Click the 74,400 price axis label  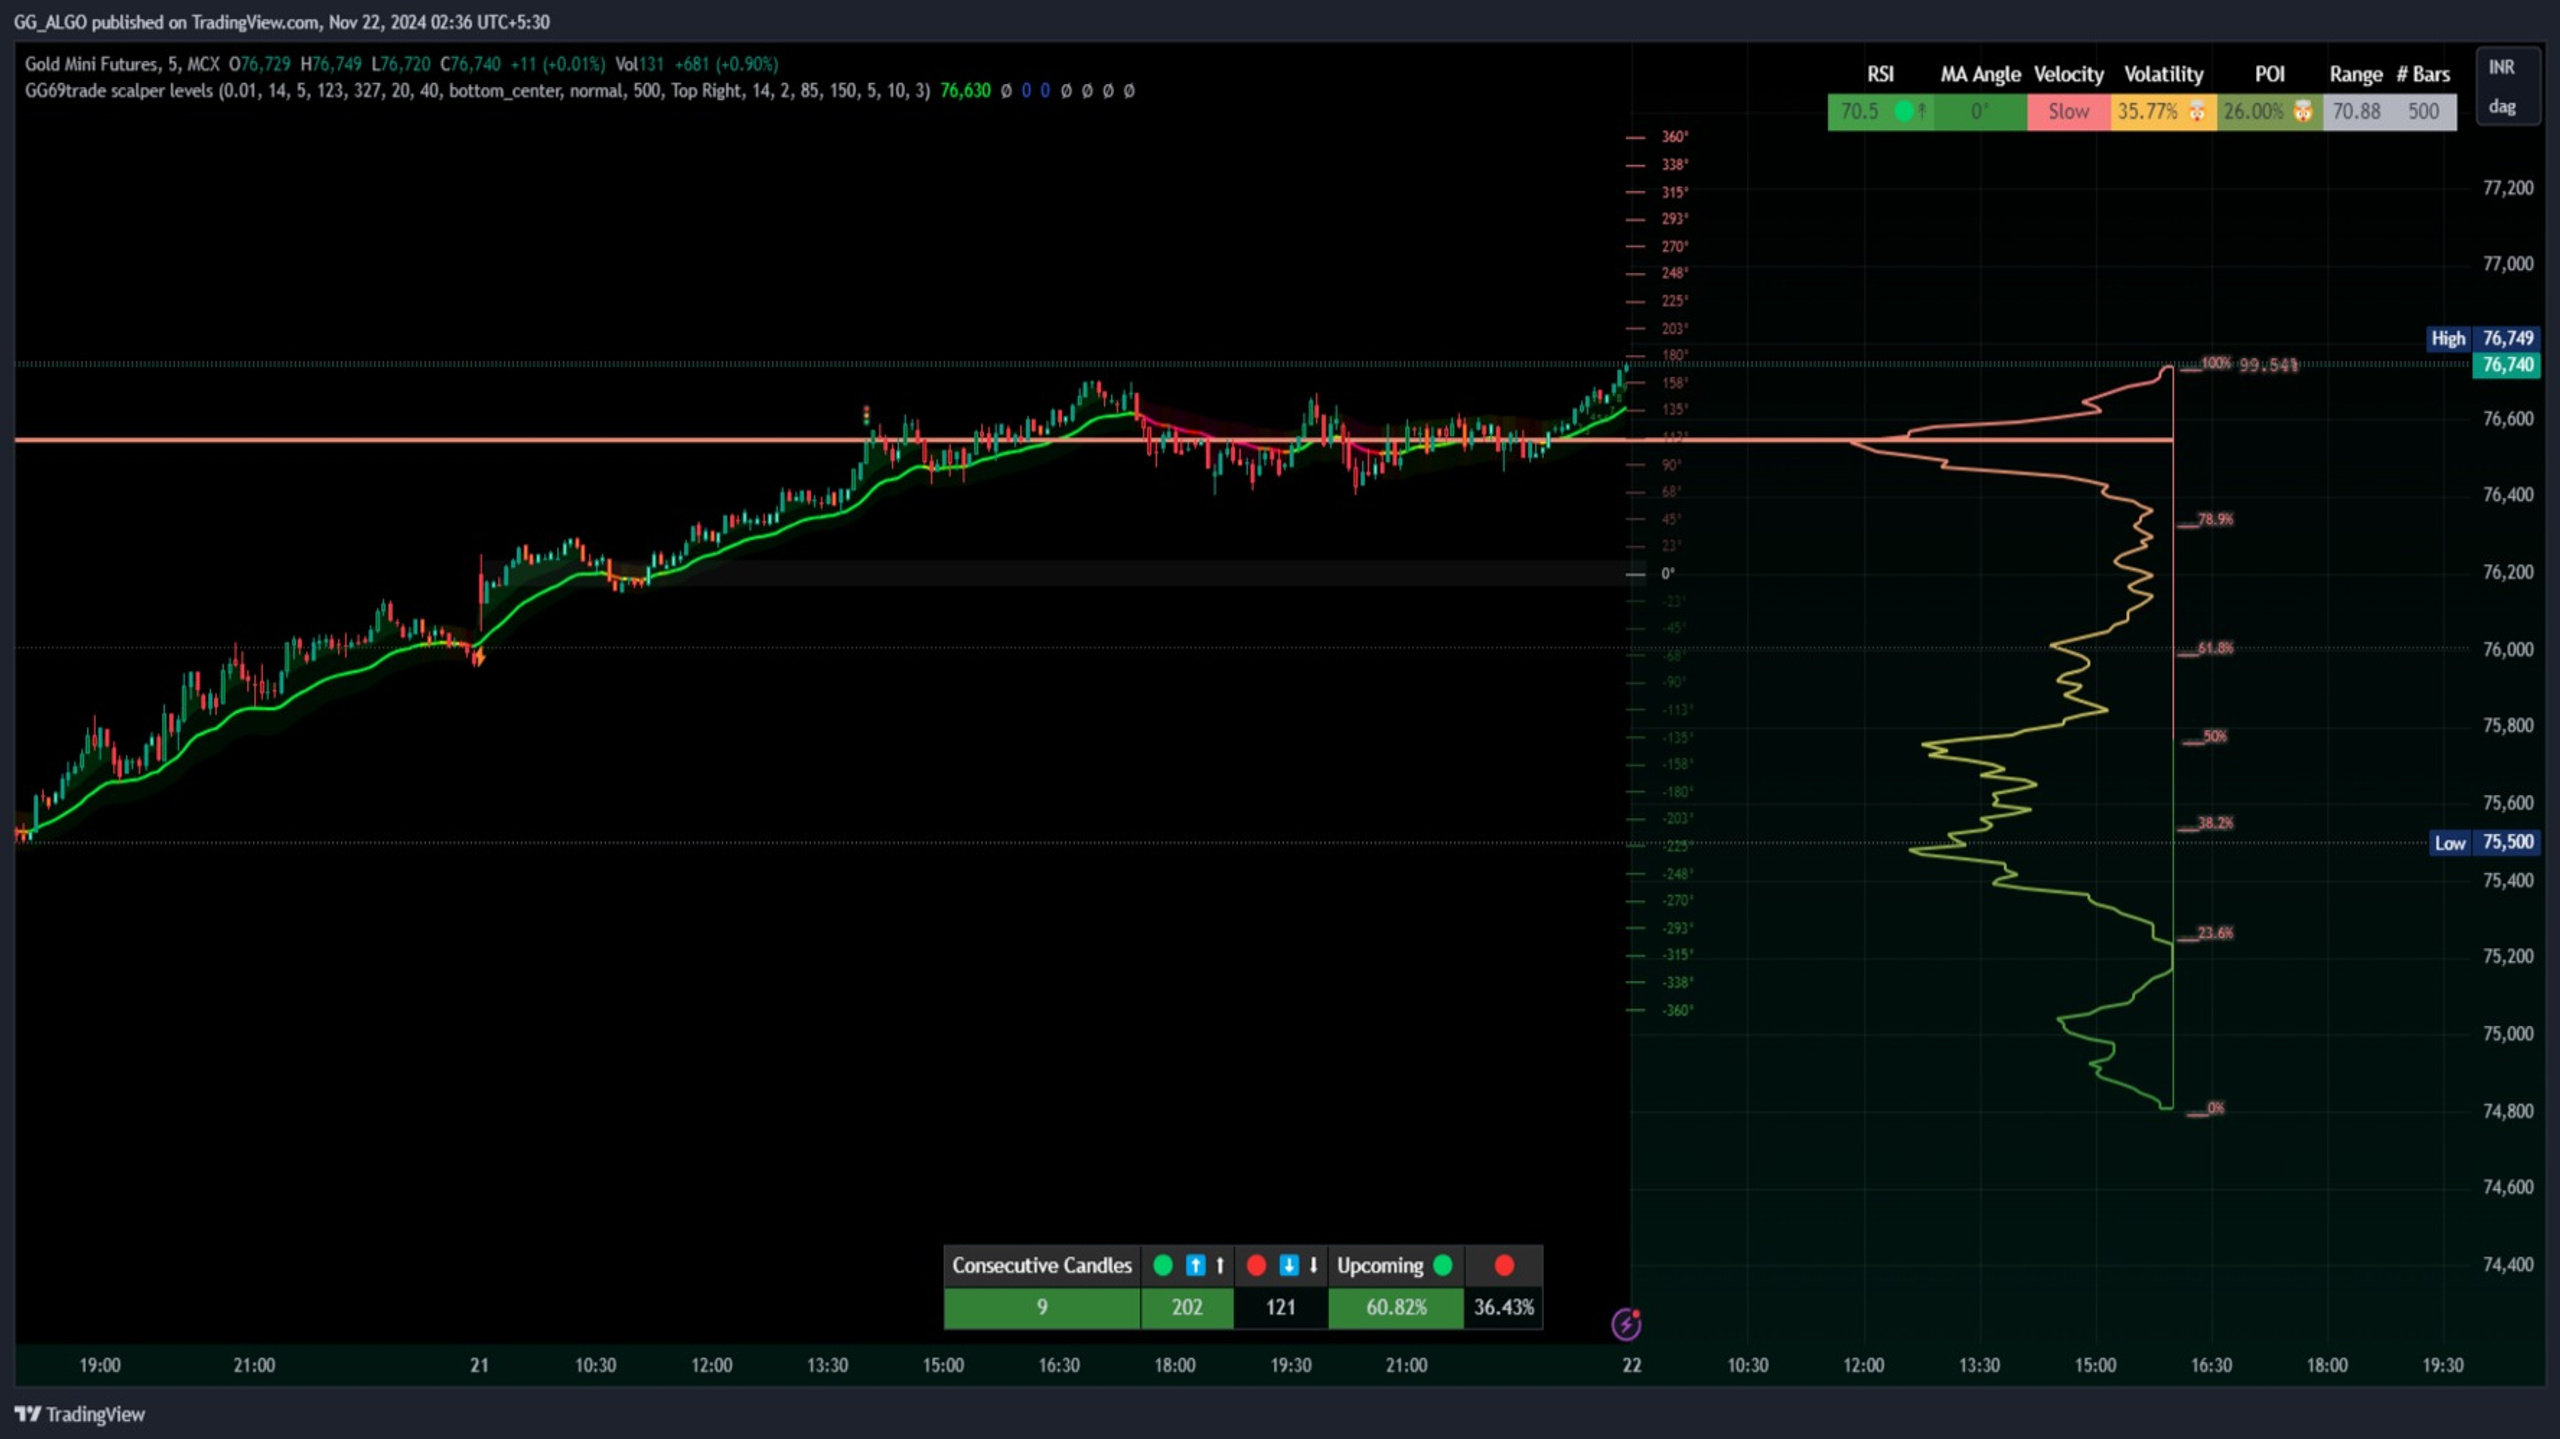2508,1264
